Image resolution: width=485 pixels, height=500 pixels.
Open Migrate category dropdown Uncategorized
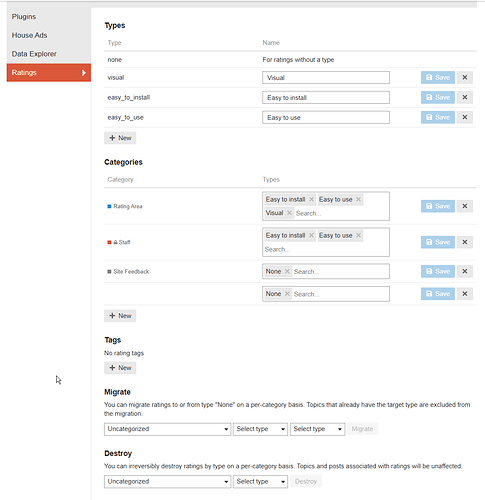click(167, 429)
